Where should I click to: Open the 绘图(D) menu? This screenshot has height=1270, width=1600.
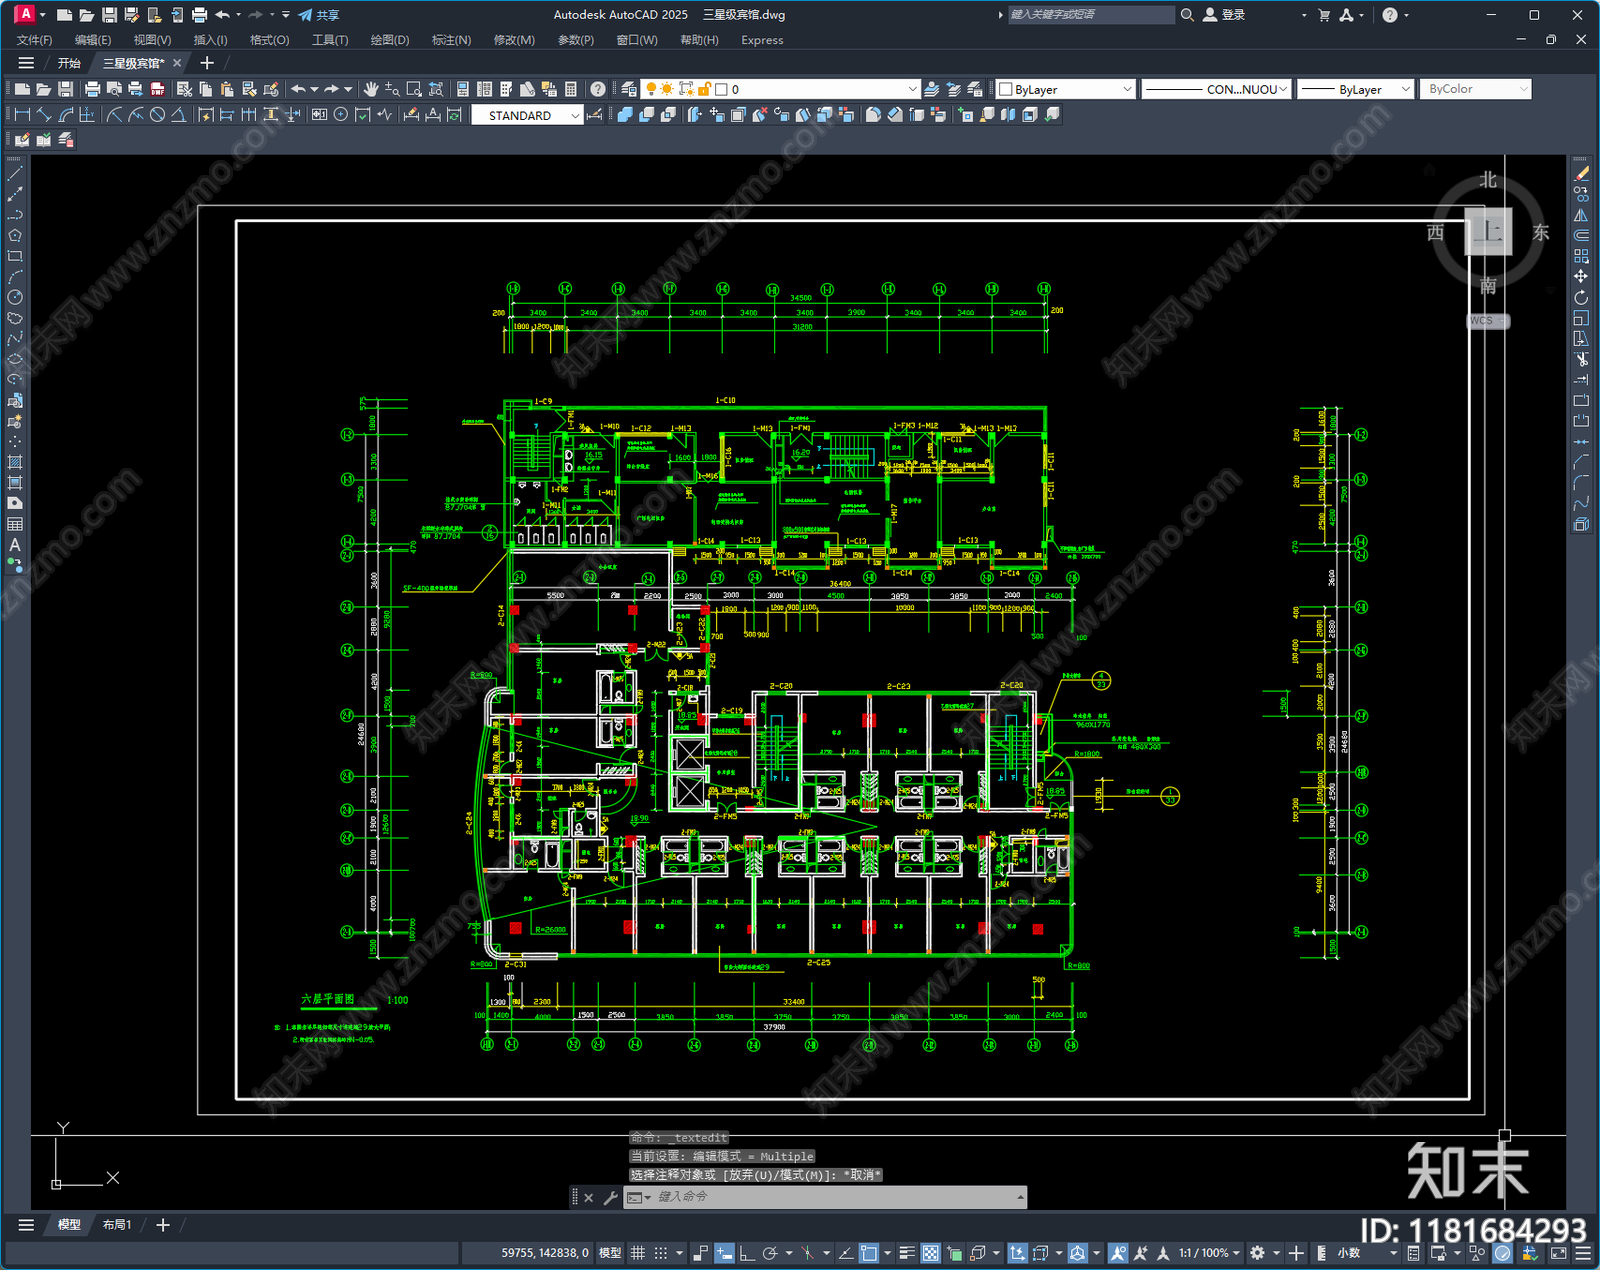[389, 40]
